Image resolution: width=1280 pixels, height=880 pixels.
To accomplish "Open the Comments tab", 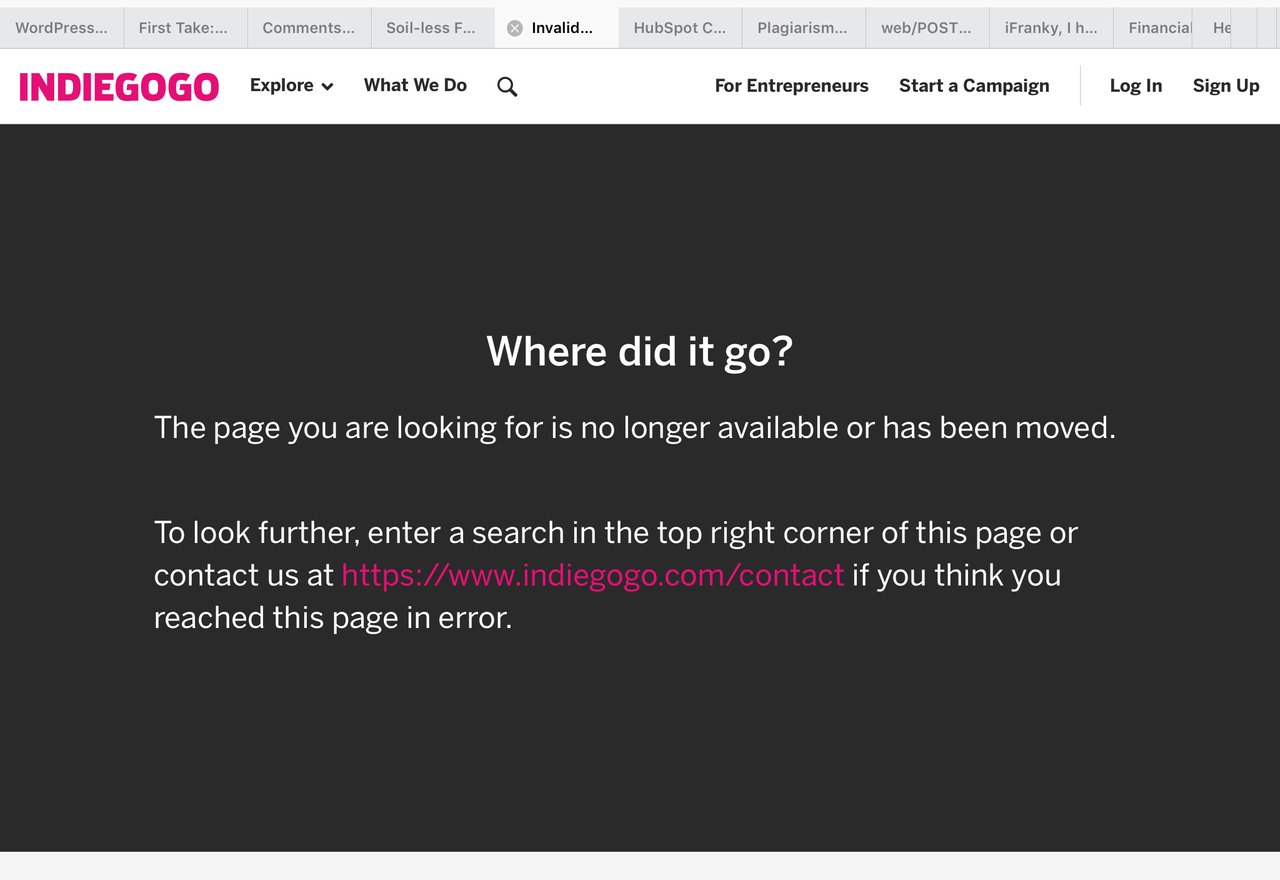I will [x=308, y=28].
